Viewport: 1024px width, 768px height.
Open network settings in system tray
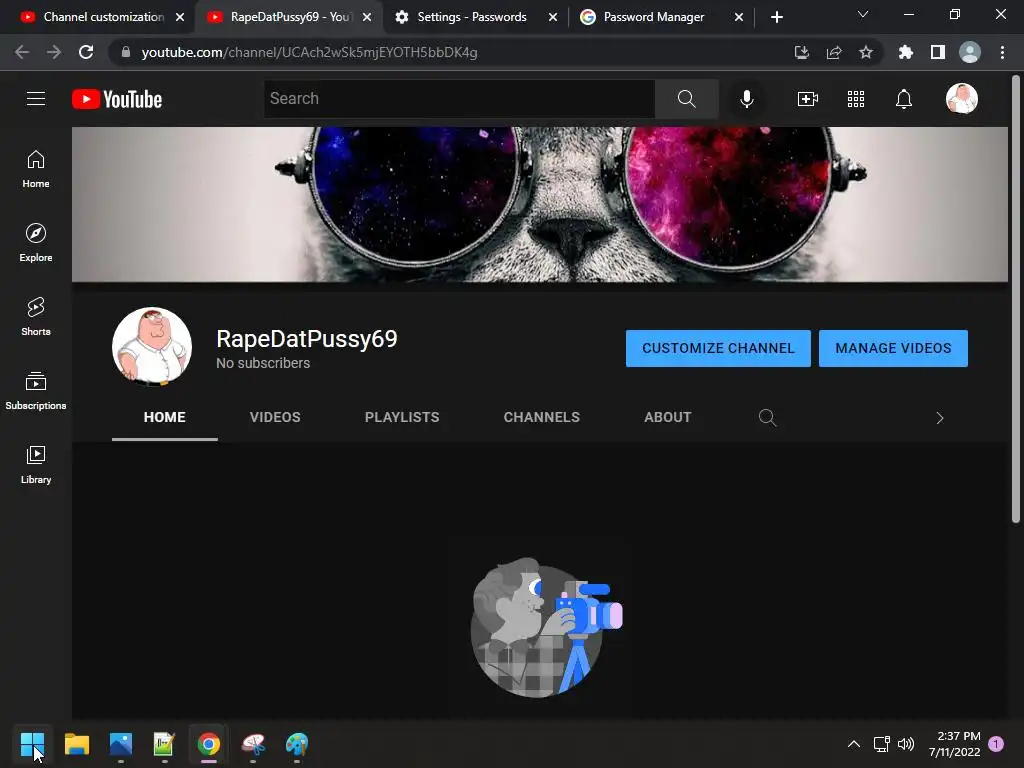(882, 744)
